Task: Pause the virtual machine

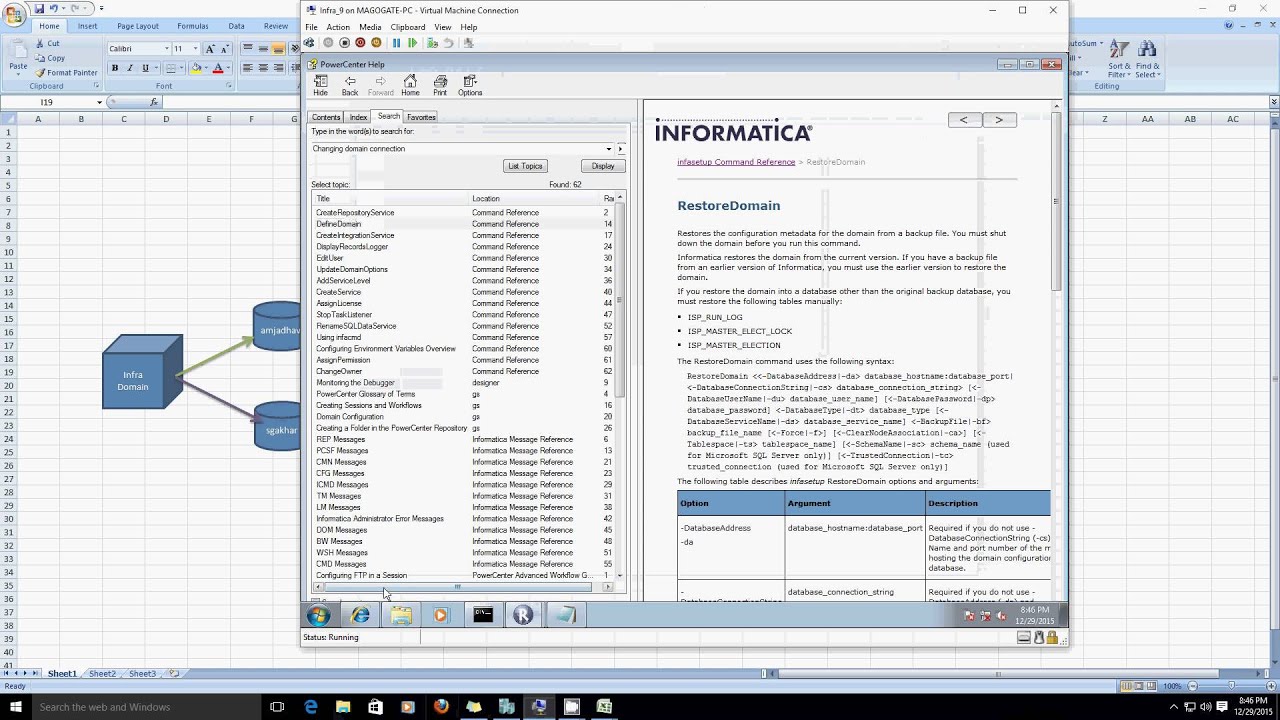Action: click(396, 43)
